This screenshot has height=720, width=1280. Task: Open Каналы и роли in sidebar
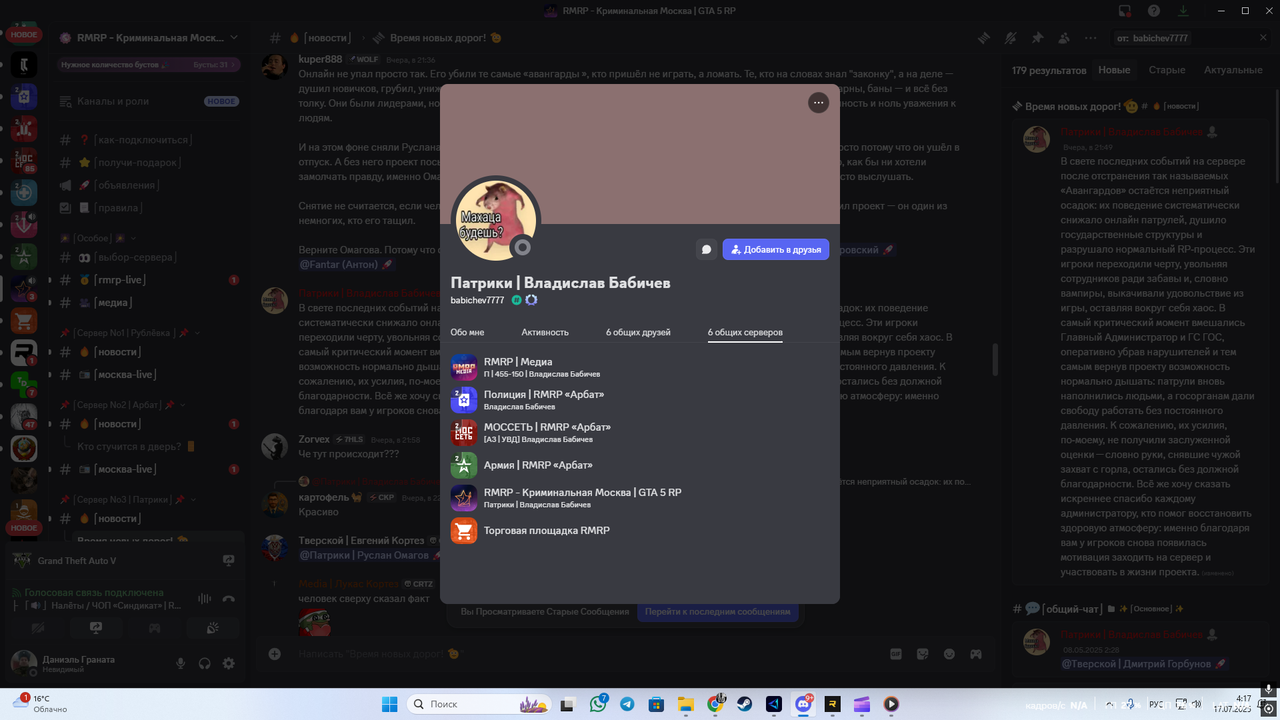pos(150,101)
